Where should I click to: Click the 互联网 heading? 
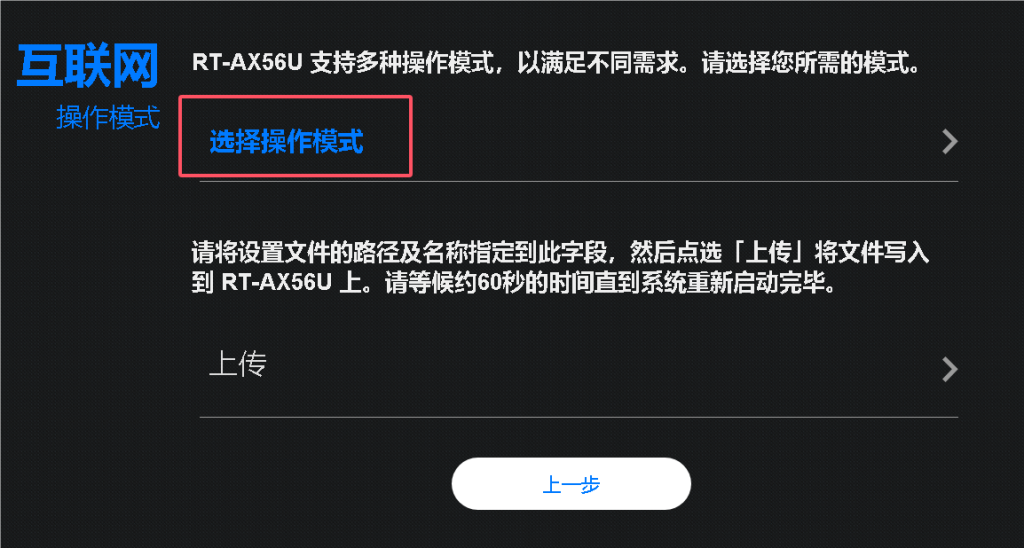pos(88,66)
